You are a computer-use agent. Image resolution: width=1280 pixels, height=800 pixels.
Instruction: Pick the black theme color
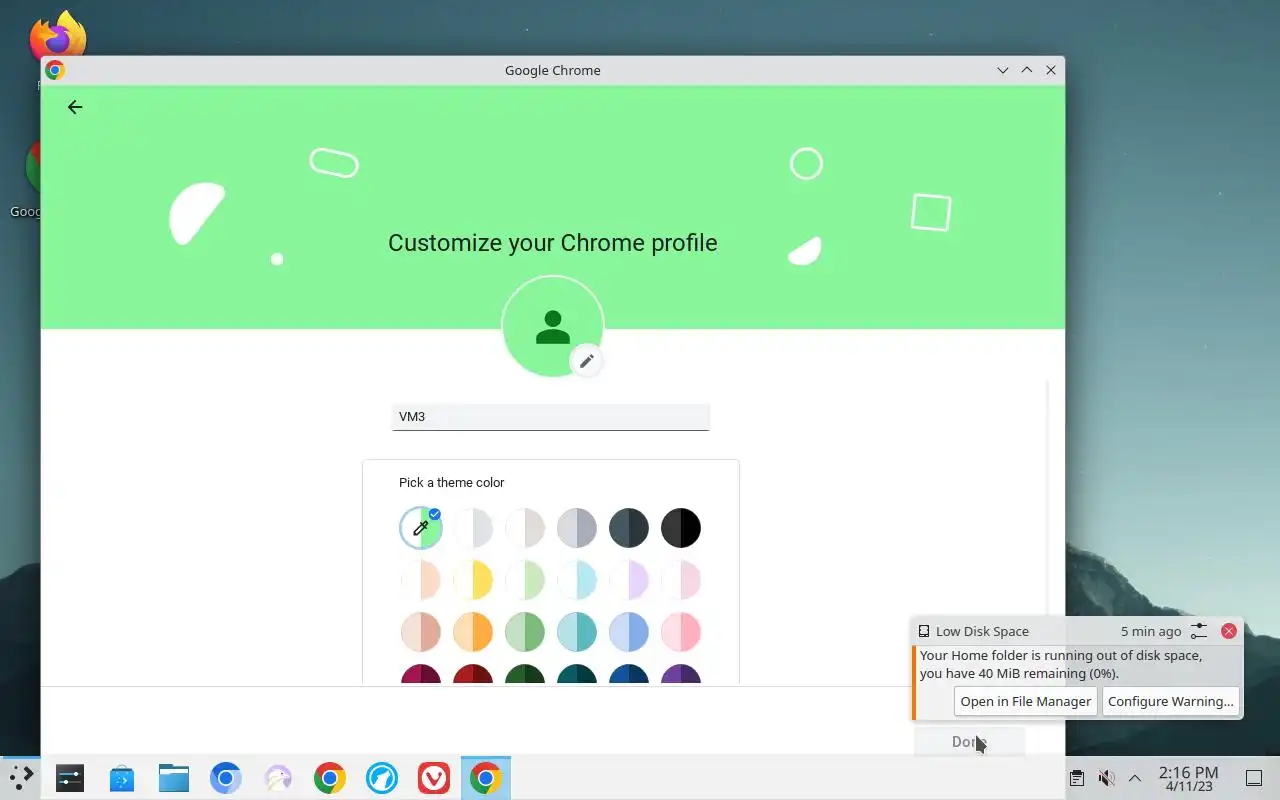click(681, 528)
